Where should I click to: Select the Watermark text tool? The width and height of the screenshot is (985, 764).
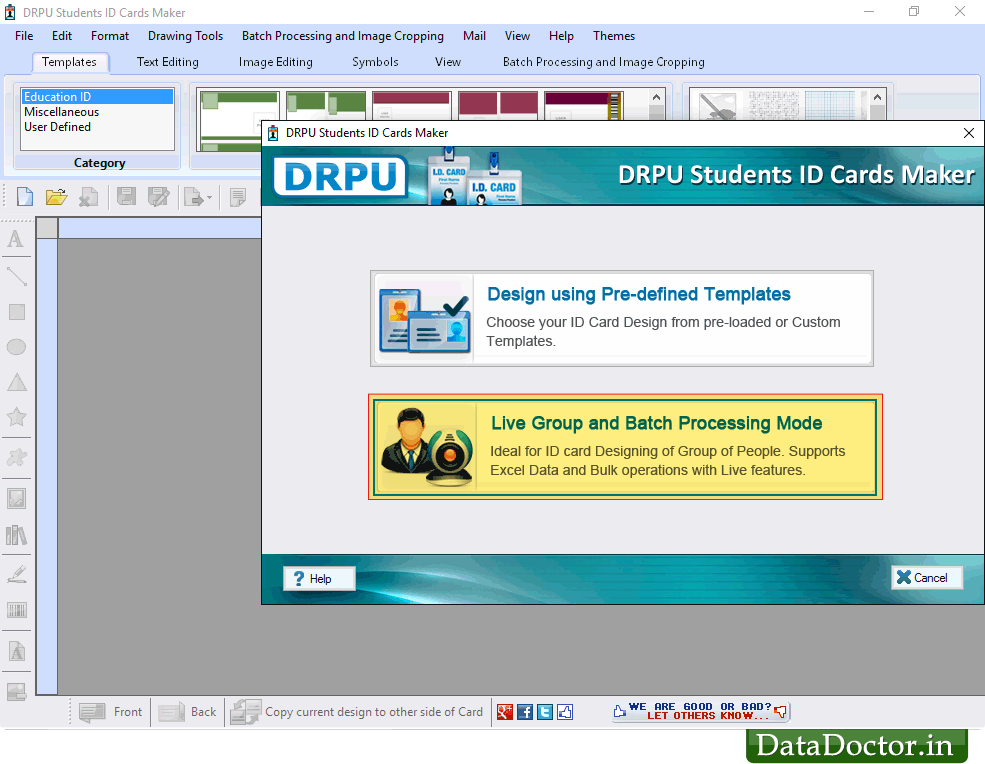[x=17, y=652]
